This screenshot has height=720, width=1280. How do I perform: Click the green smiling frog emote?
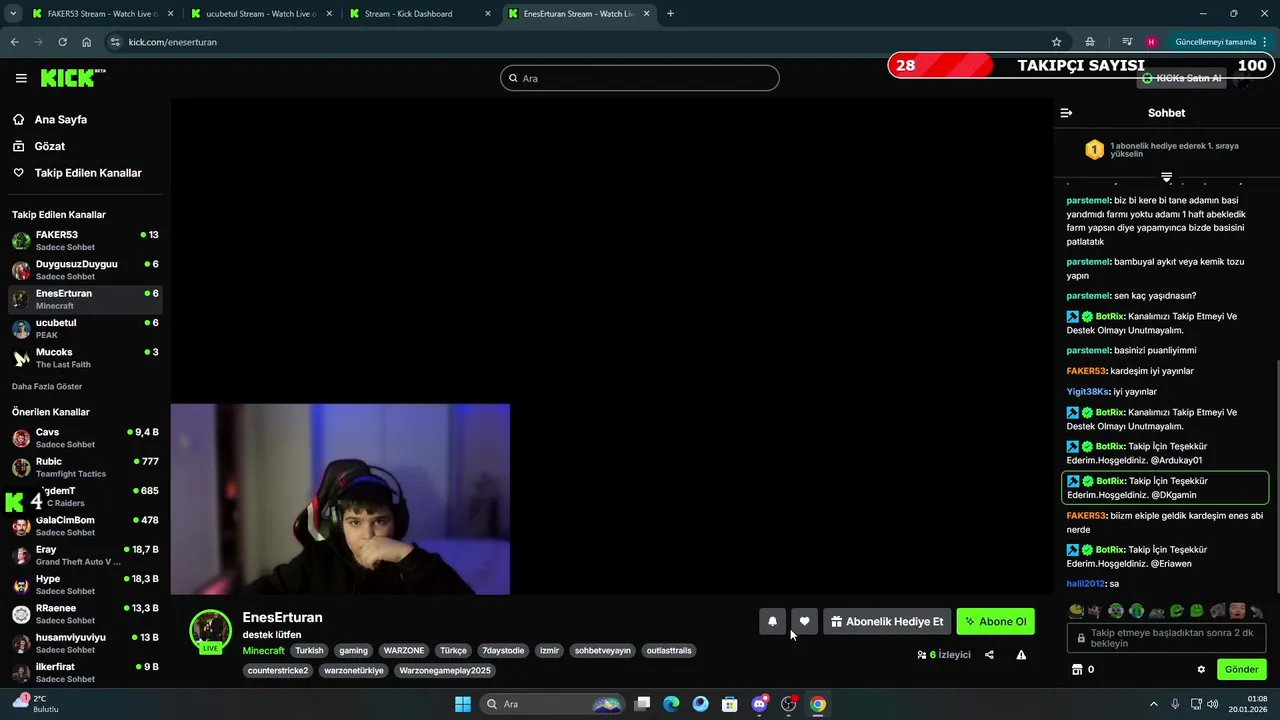1196,611
